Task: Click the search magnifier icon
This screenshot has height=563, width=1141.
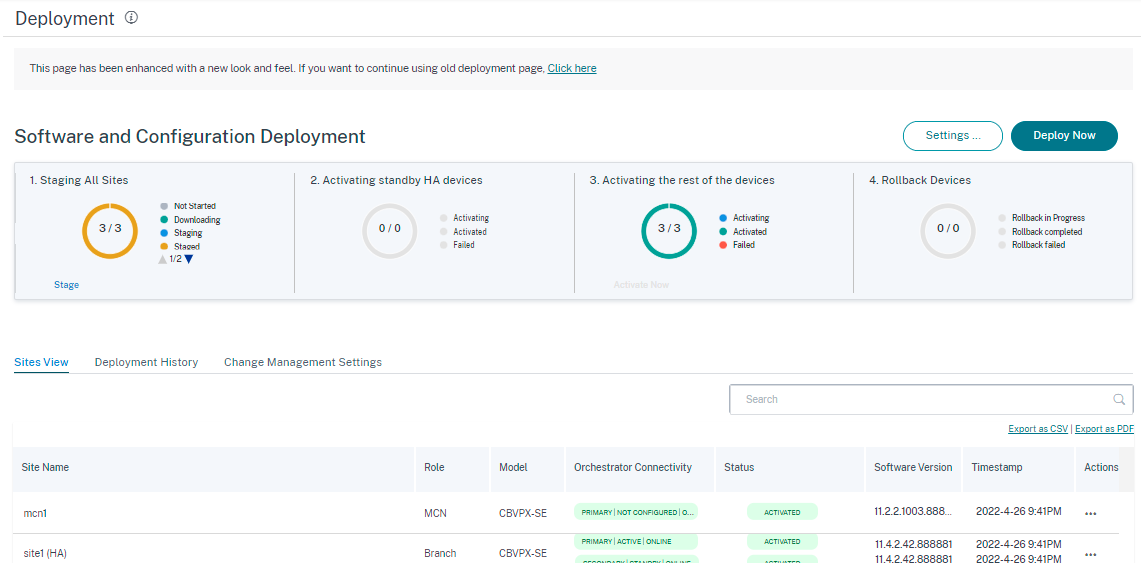Action: click(x=1119, y=399)
